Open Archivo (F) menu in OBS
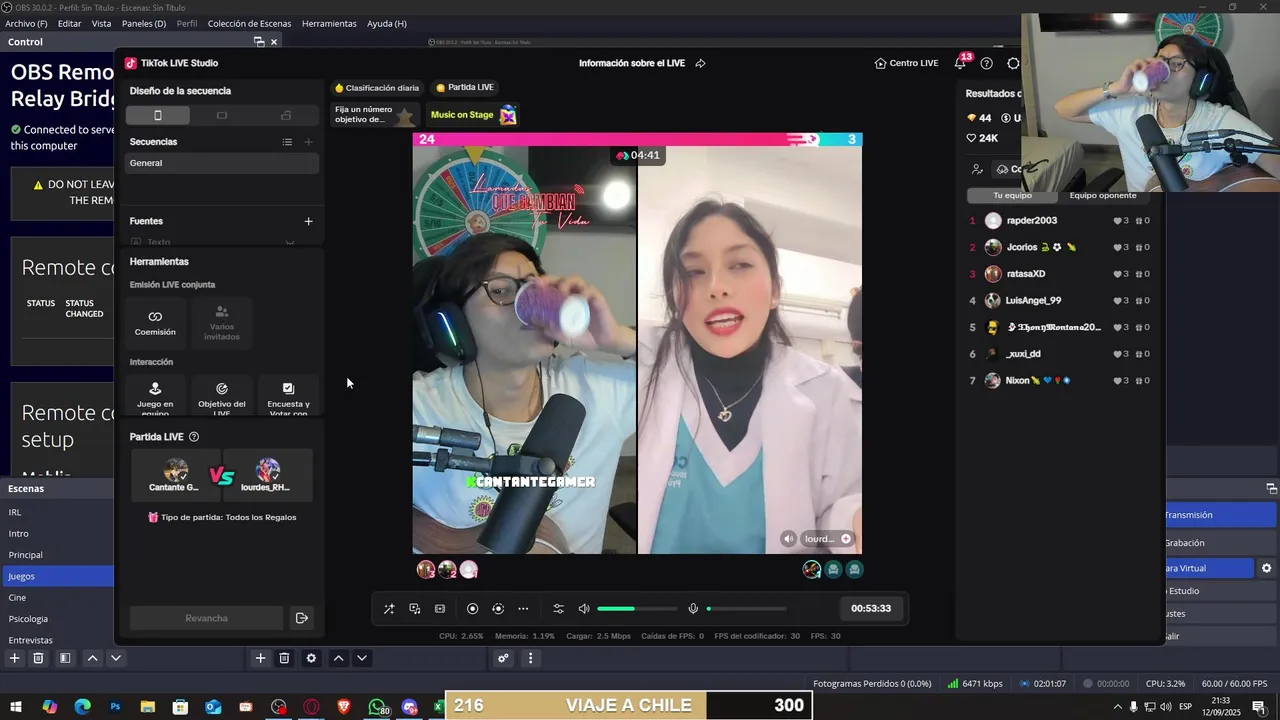Viewport: 1280px width, 720px height. coord(26,23)
